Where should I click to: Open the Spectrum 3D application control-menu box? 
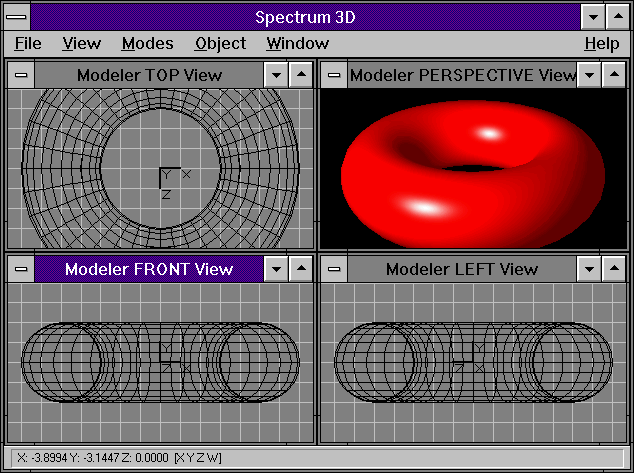click(17, 17)
